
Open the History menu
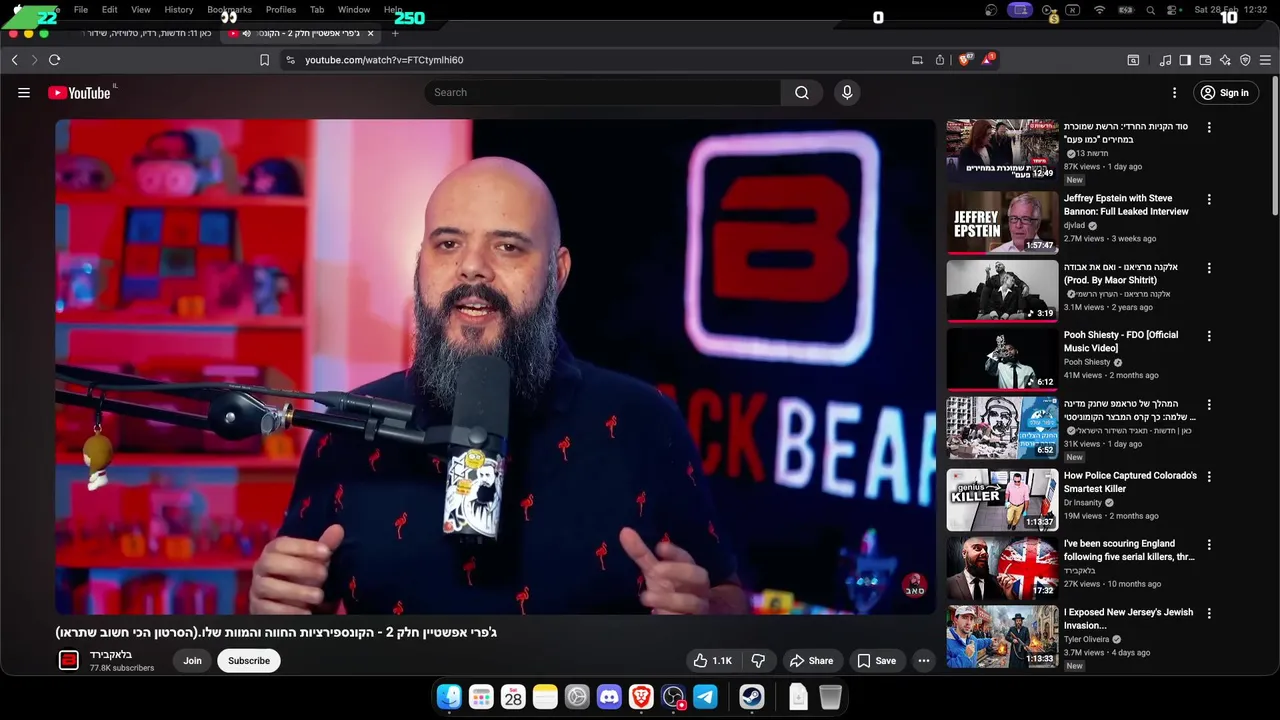point(179,9)
